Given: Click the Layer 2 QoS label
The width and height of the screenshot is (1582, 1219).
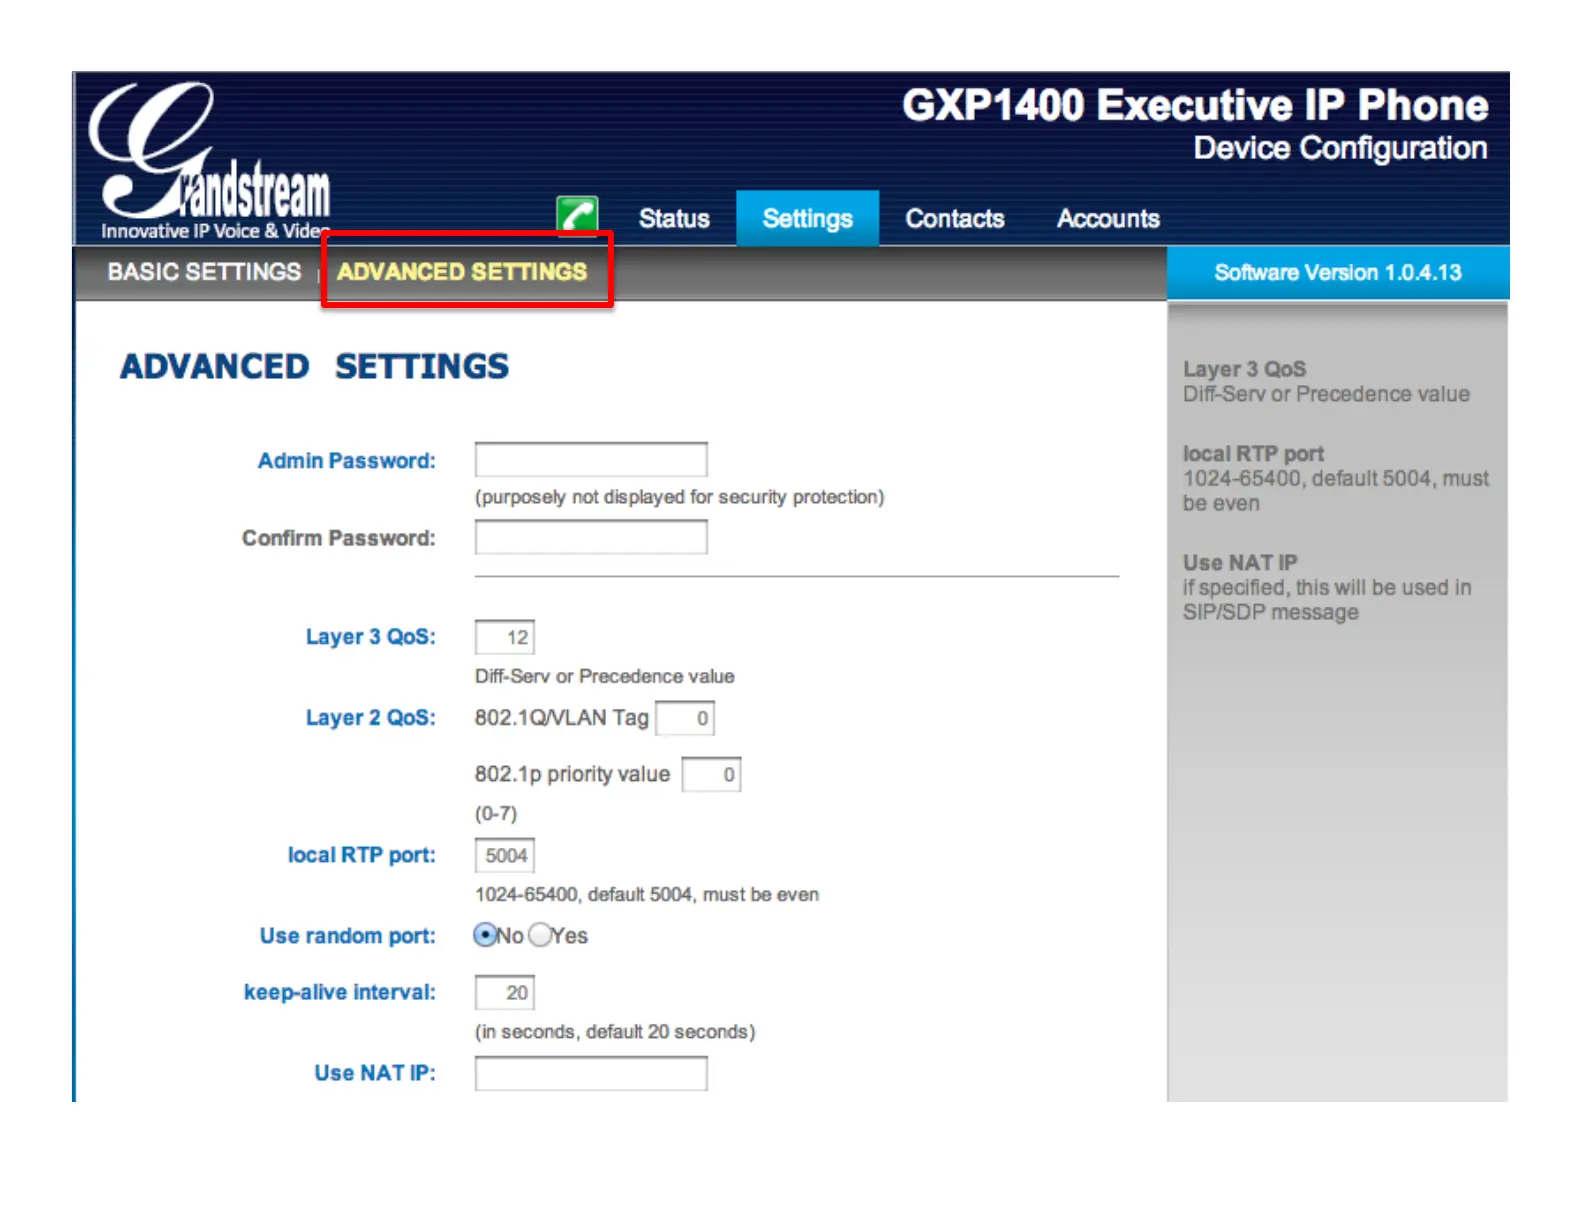Looking at the screenshot, I should click(371, 718).
